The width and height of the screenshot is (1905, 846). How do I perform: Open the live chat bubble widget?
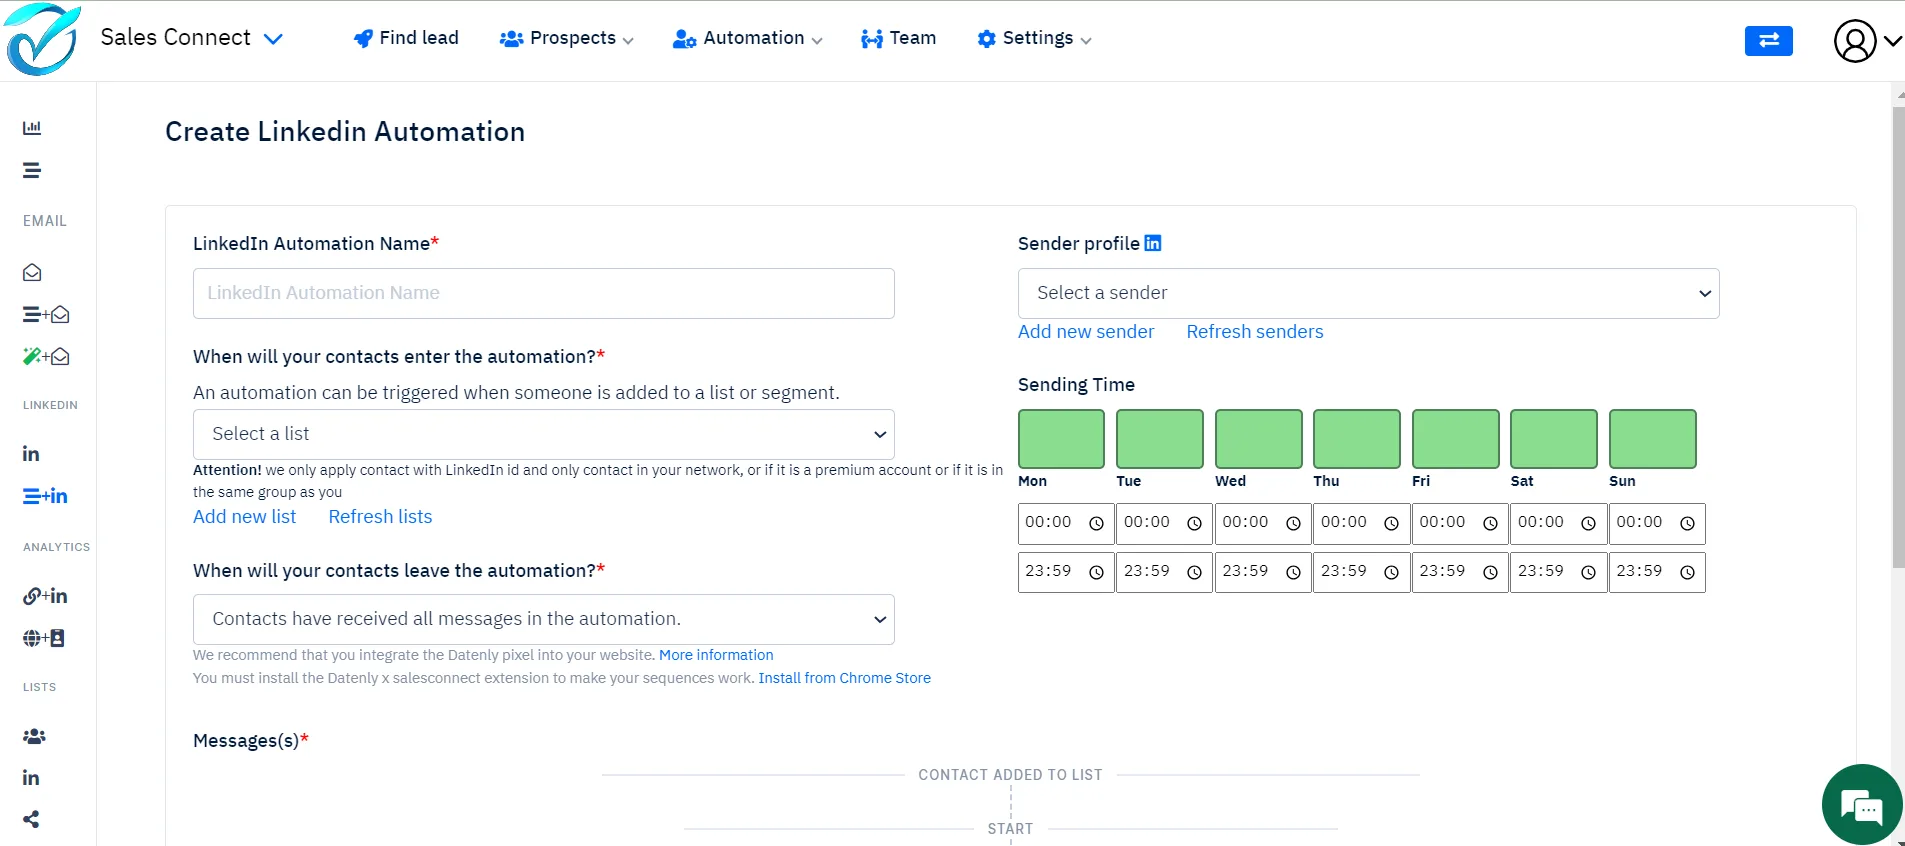pyautogui.click(x=1861, y=805)
